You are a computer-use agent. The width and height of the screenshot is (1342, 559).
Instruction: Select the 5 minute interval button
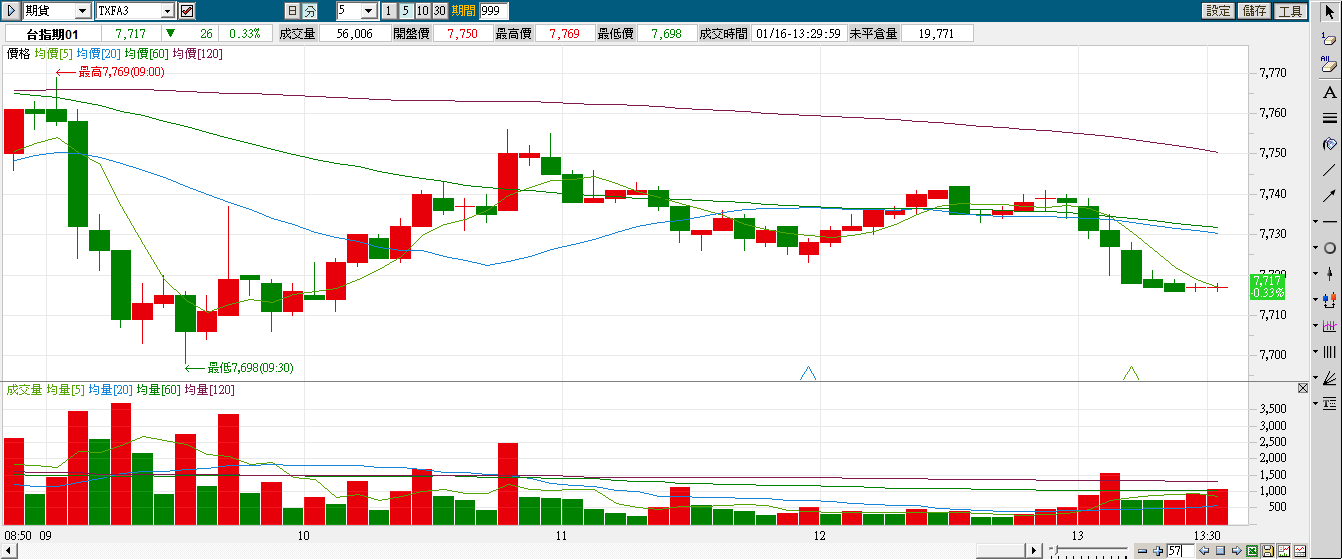(x=405, y=11)
